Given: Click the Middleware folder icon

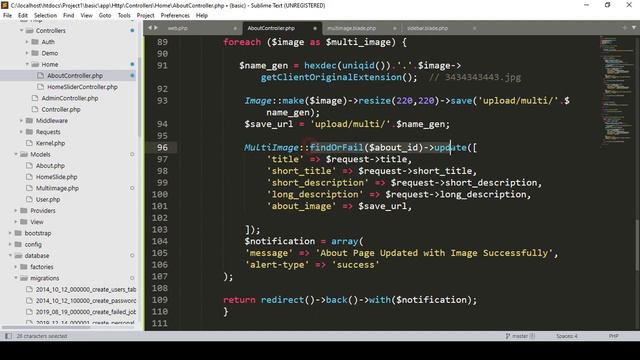Looking at the screenshot, I should tap(29, 120).
